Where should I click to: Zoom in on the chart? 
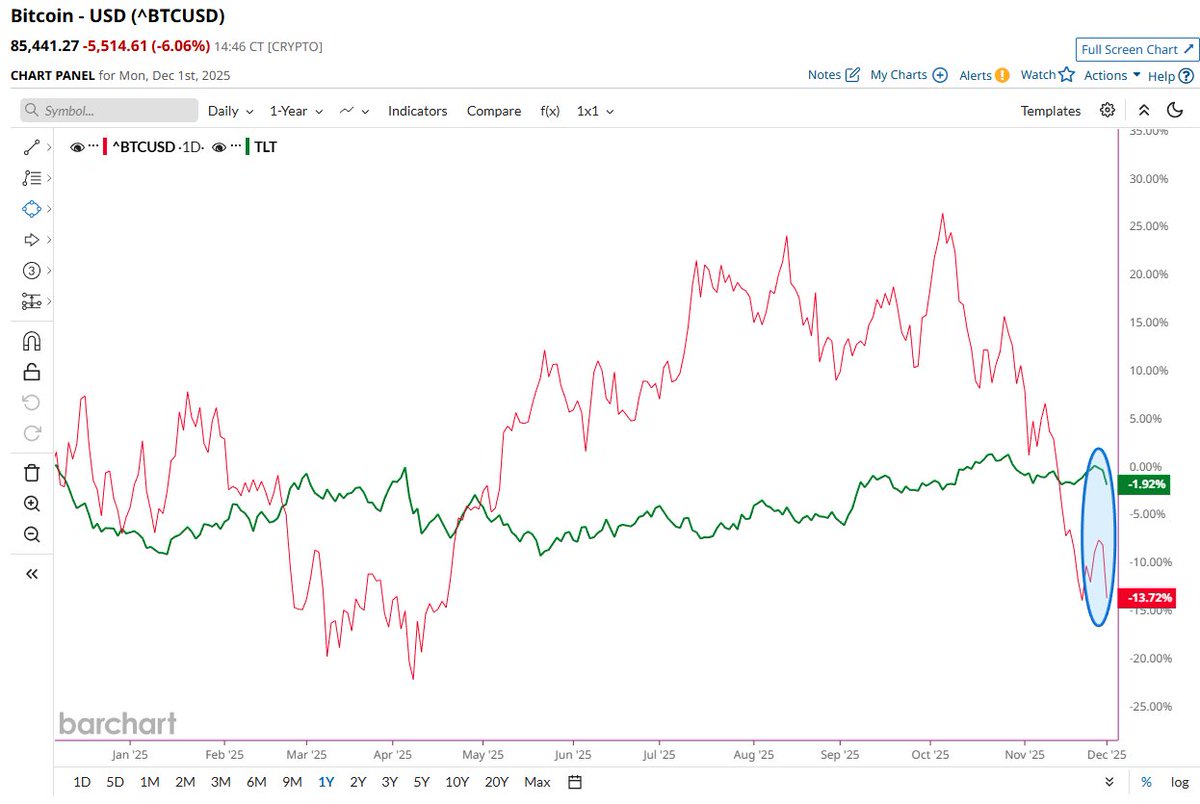coord(31,503)
